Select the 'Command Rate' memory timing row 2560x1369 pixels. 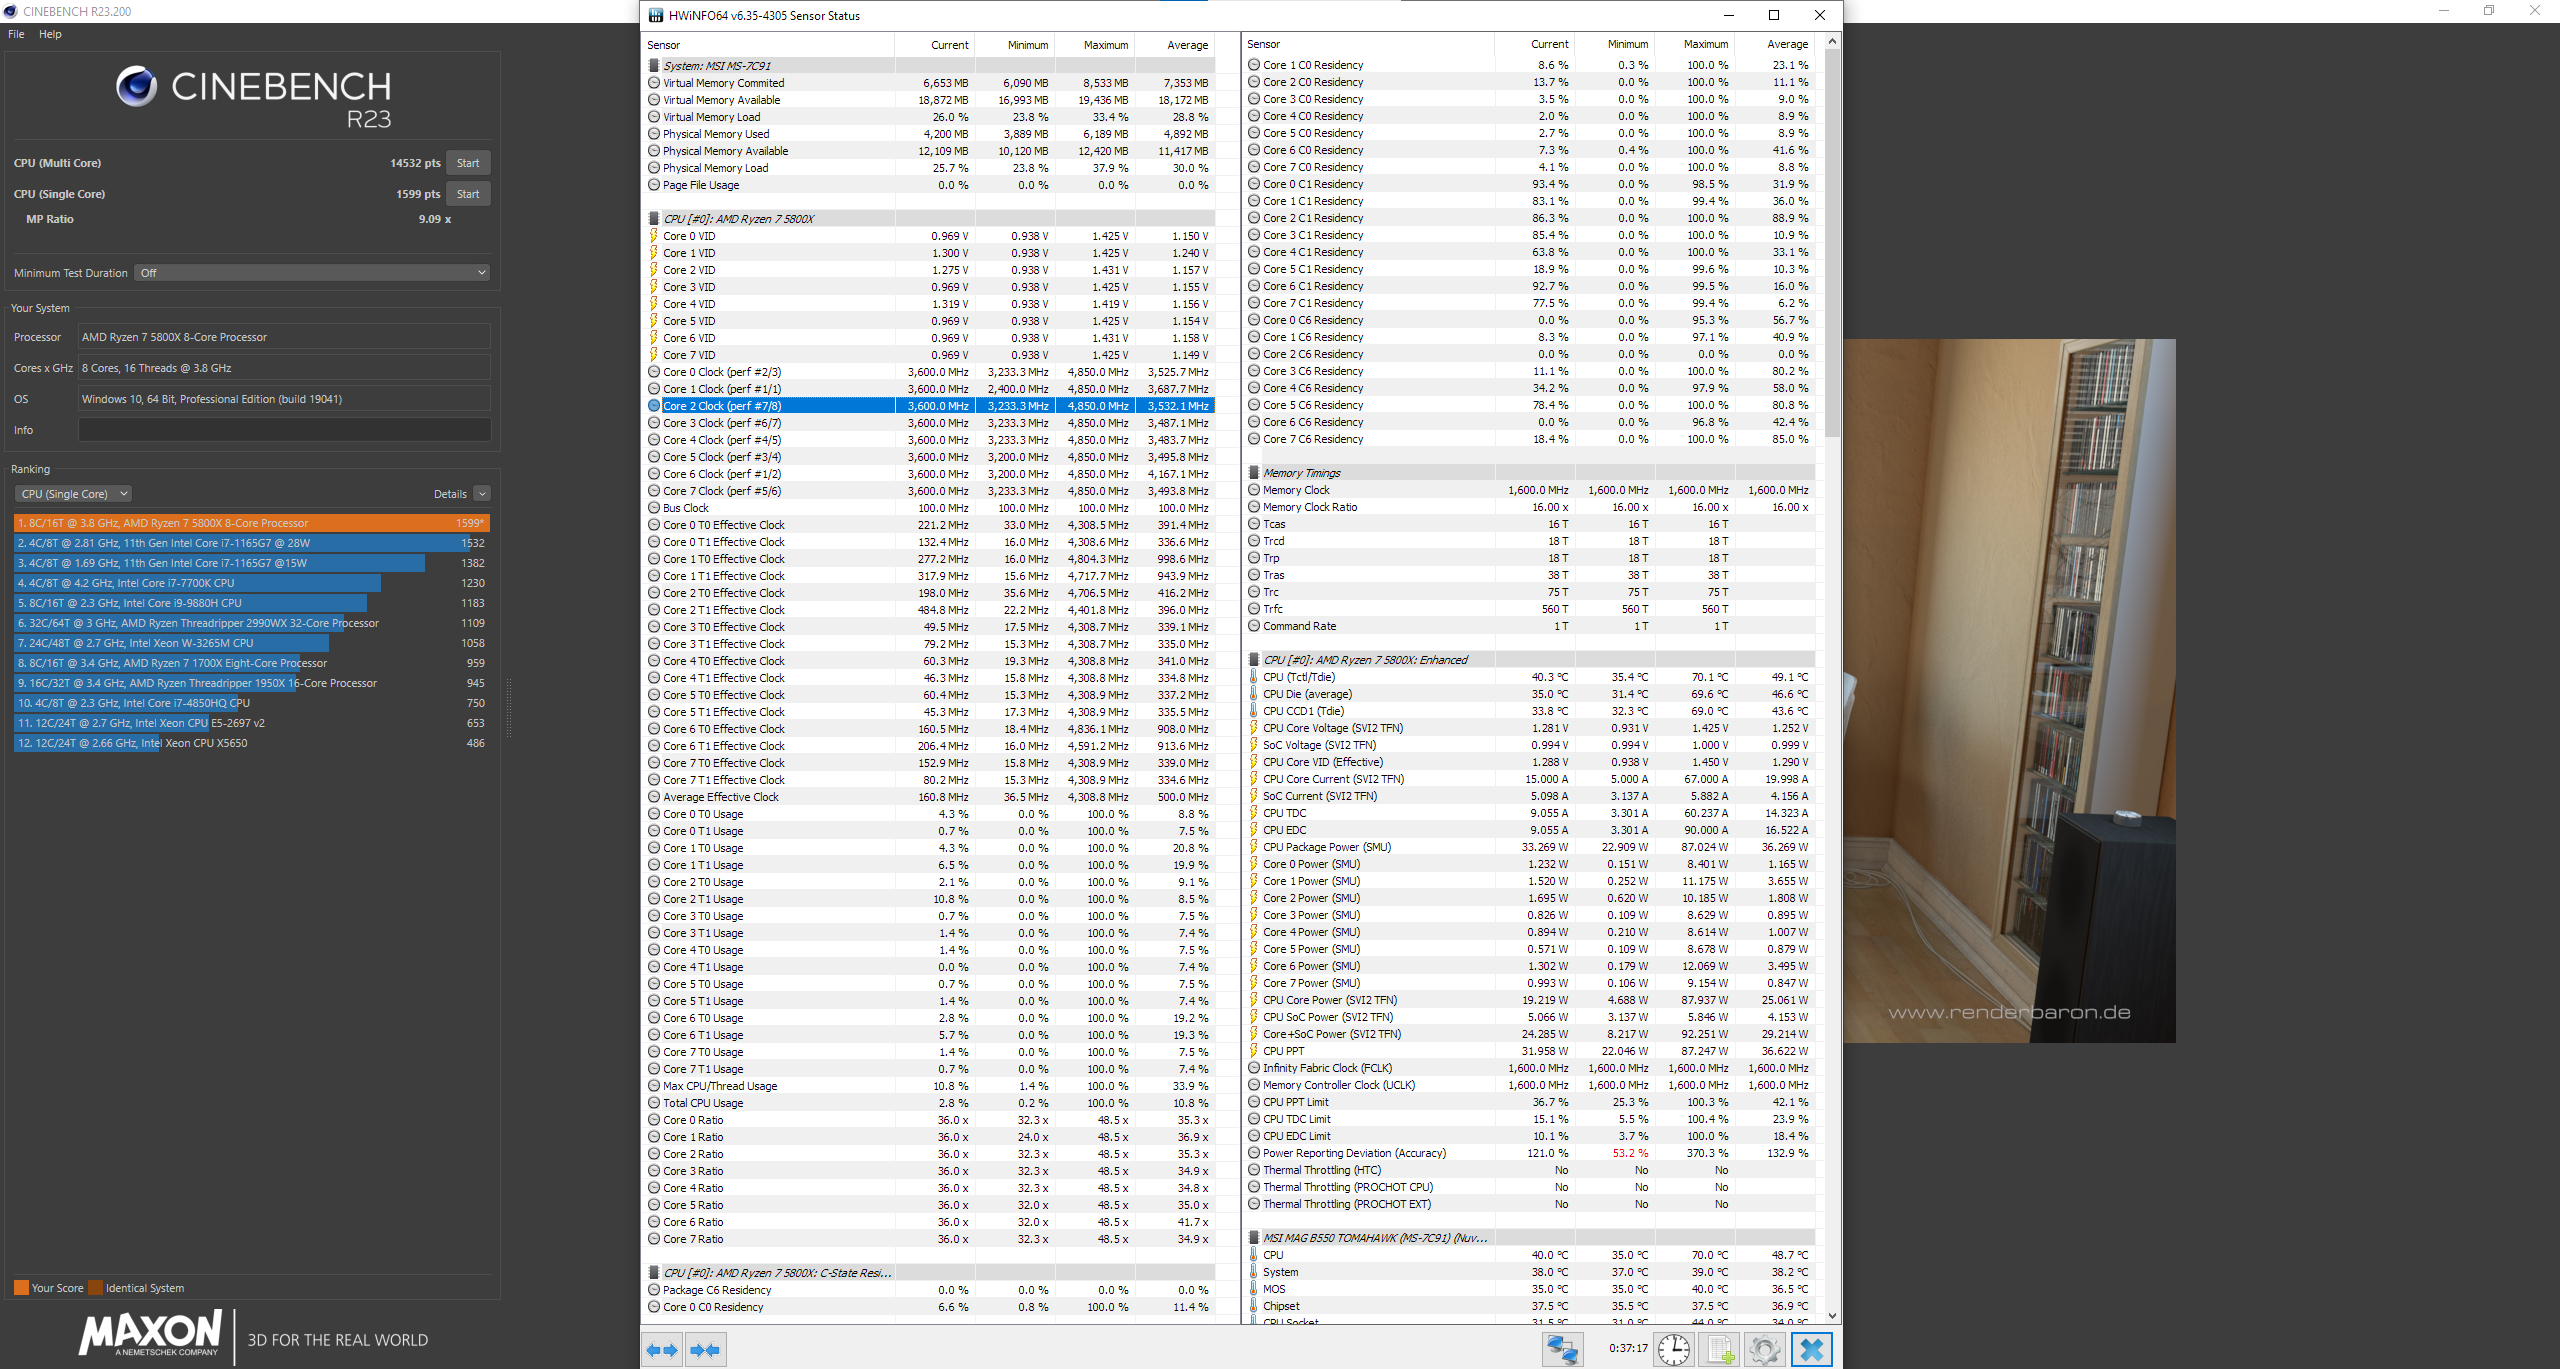pos(1530,626)
